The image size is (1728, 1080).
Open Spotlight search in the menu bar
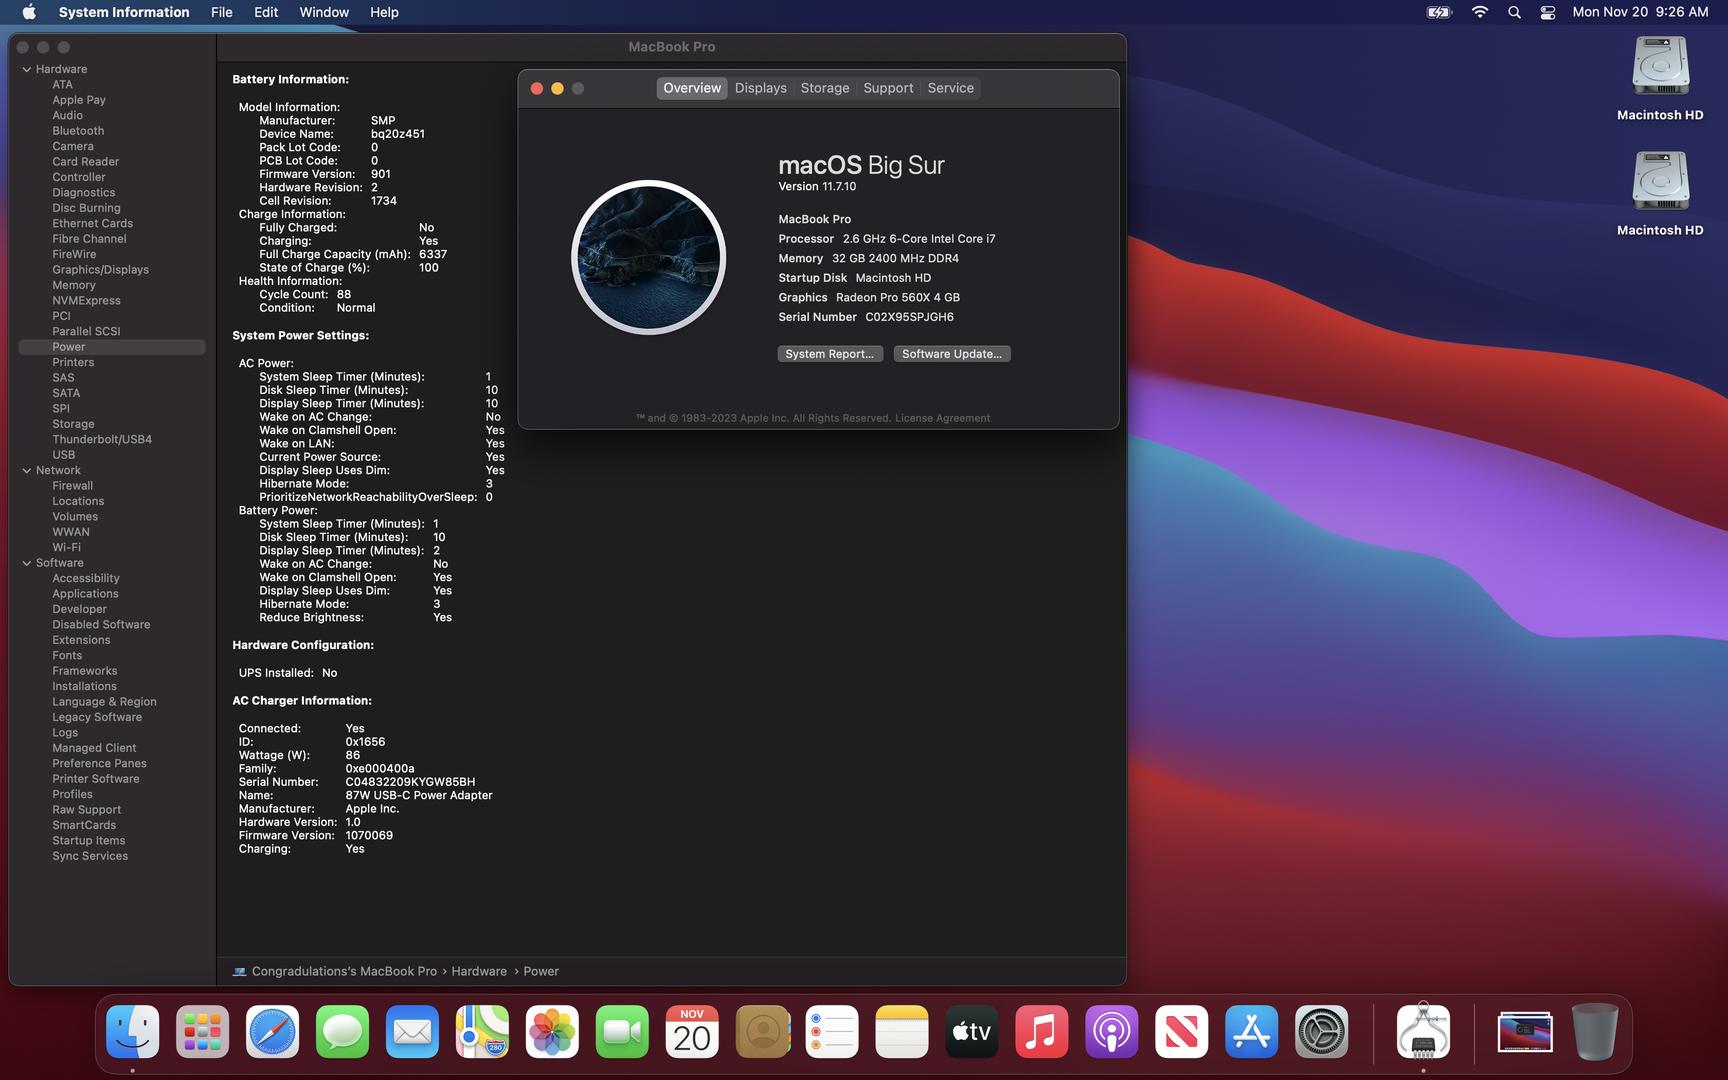[x=1513, y=12]
